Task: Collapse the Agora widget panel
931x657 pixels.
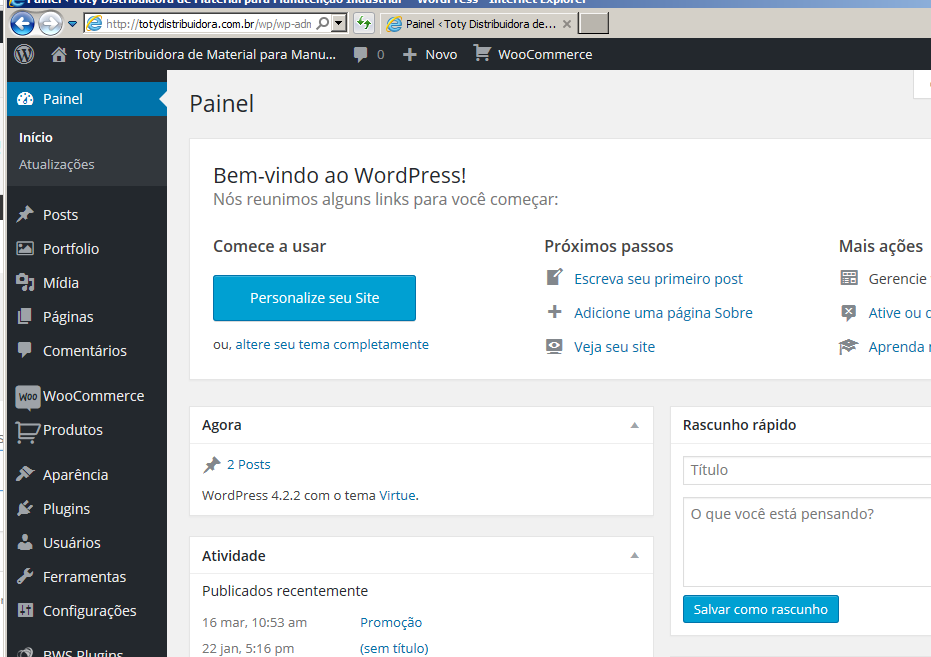Action: point(634,425)
